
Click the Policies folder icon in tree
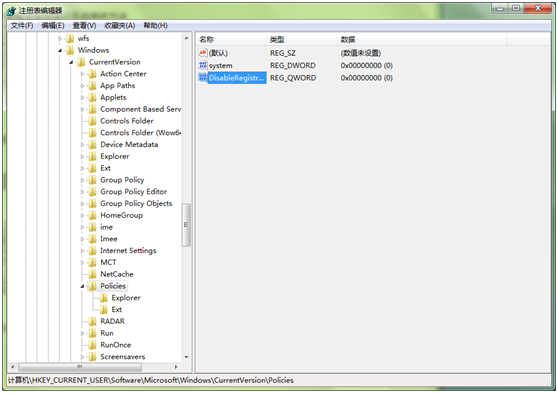92,286
